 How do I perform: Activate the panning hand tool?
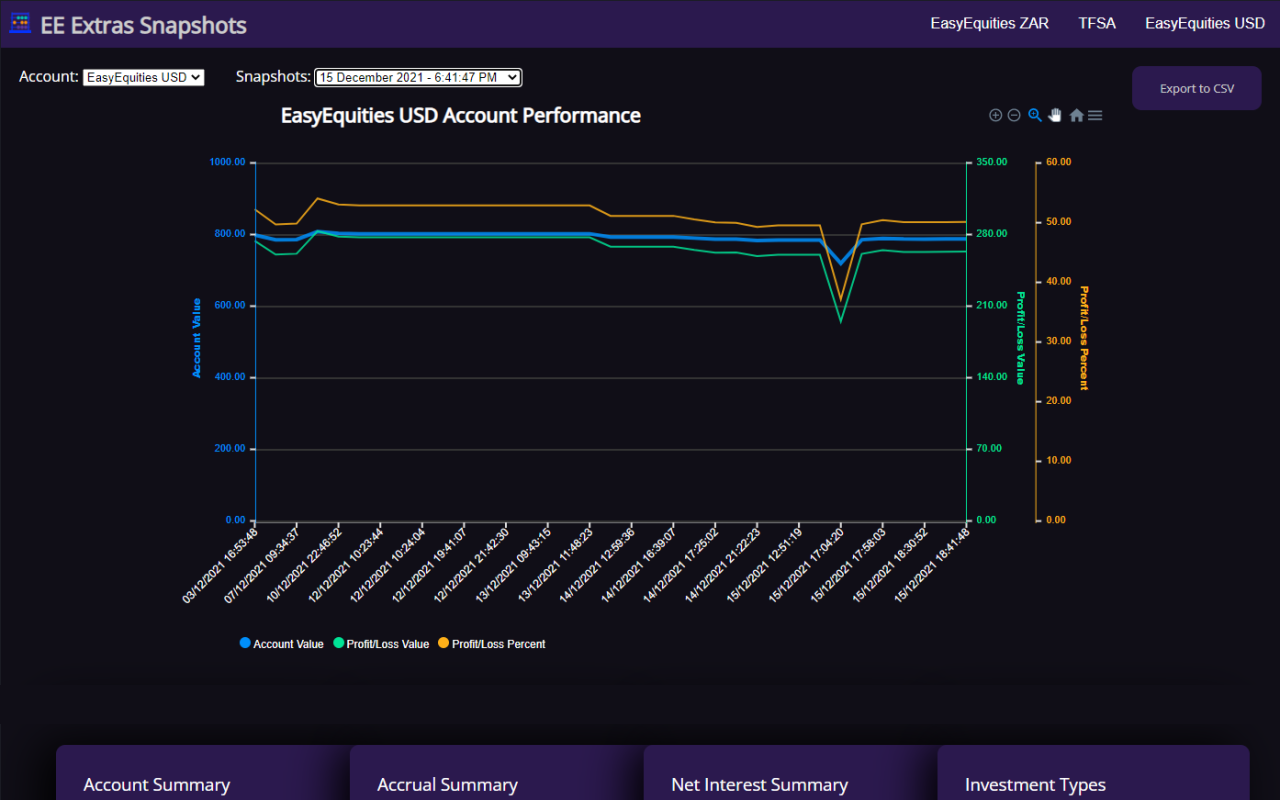coord(1055,115)
